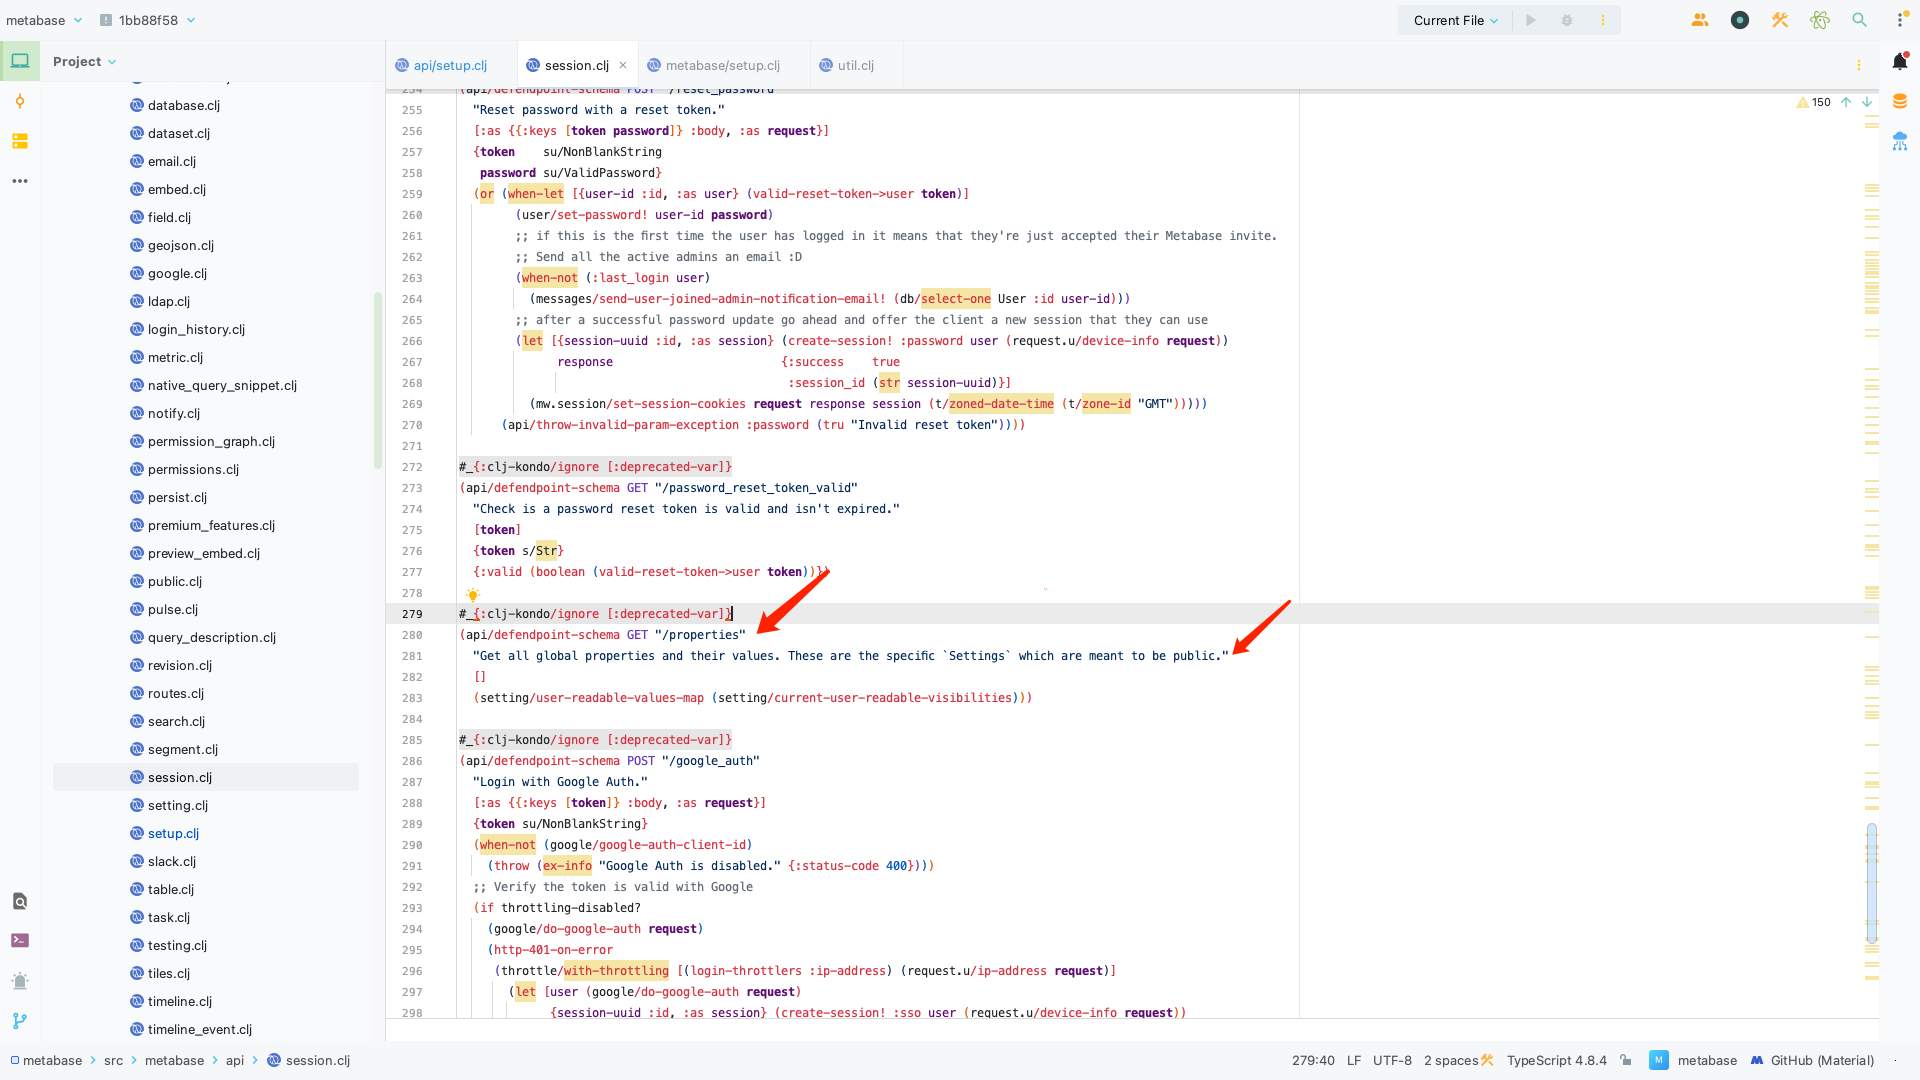1920x1080 pixels.
Task: Expand the Current File run configuration dropdown
Action: tap(1455, 20)
